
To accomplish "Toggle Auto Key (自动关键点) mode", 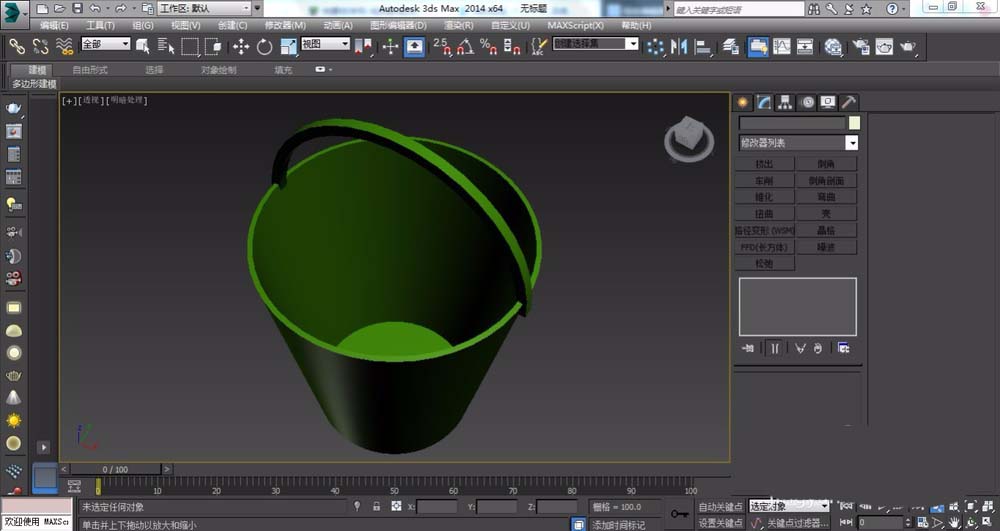I will pyautogui.click(x=720, y=507).
